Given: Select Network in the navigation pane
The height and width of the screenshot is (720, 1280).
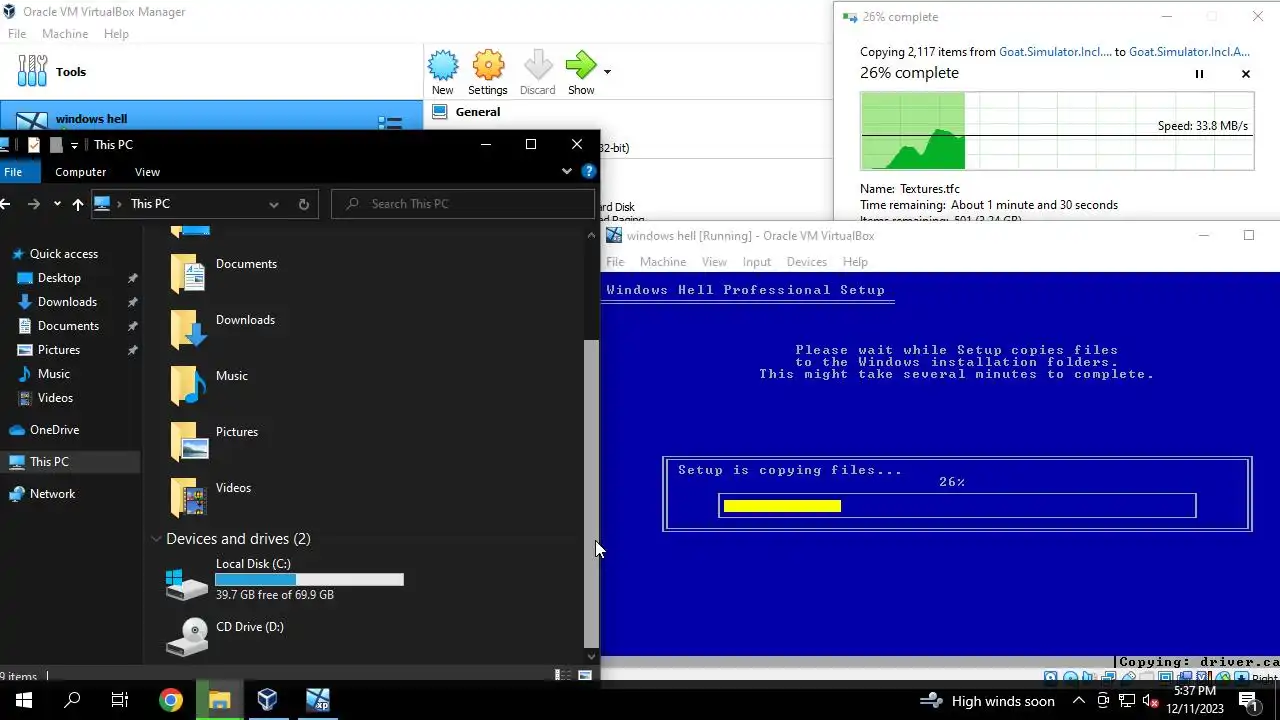Looking at the screenshot, I should 52,494.
